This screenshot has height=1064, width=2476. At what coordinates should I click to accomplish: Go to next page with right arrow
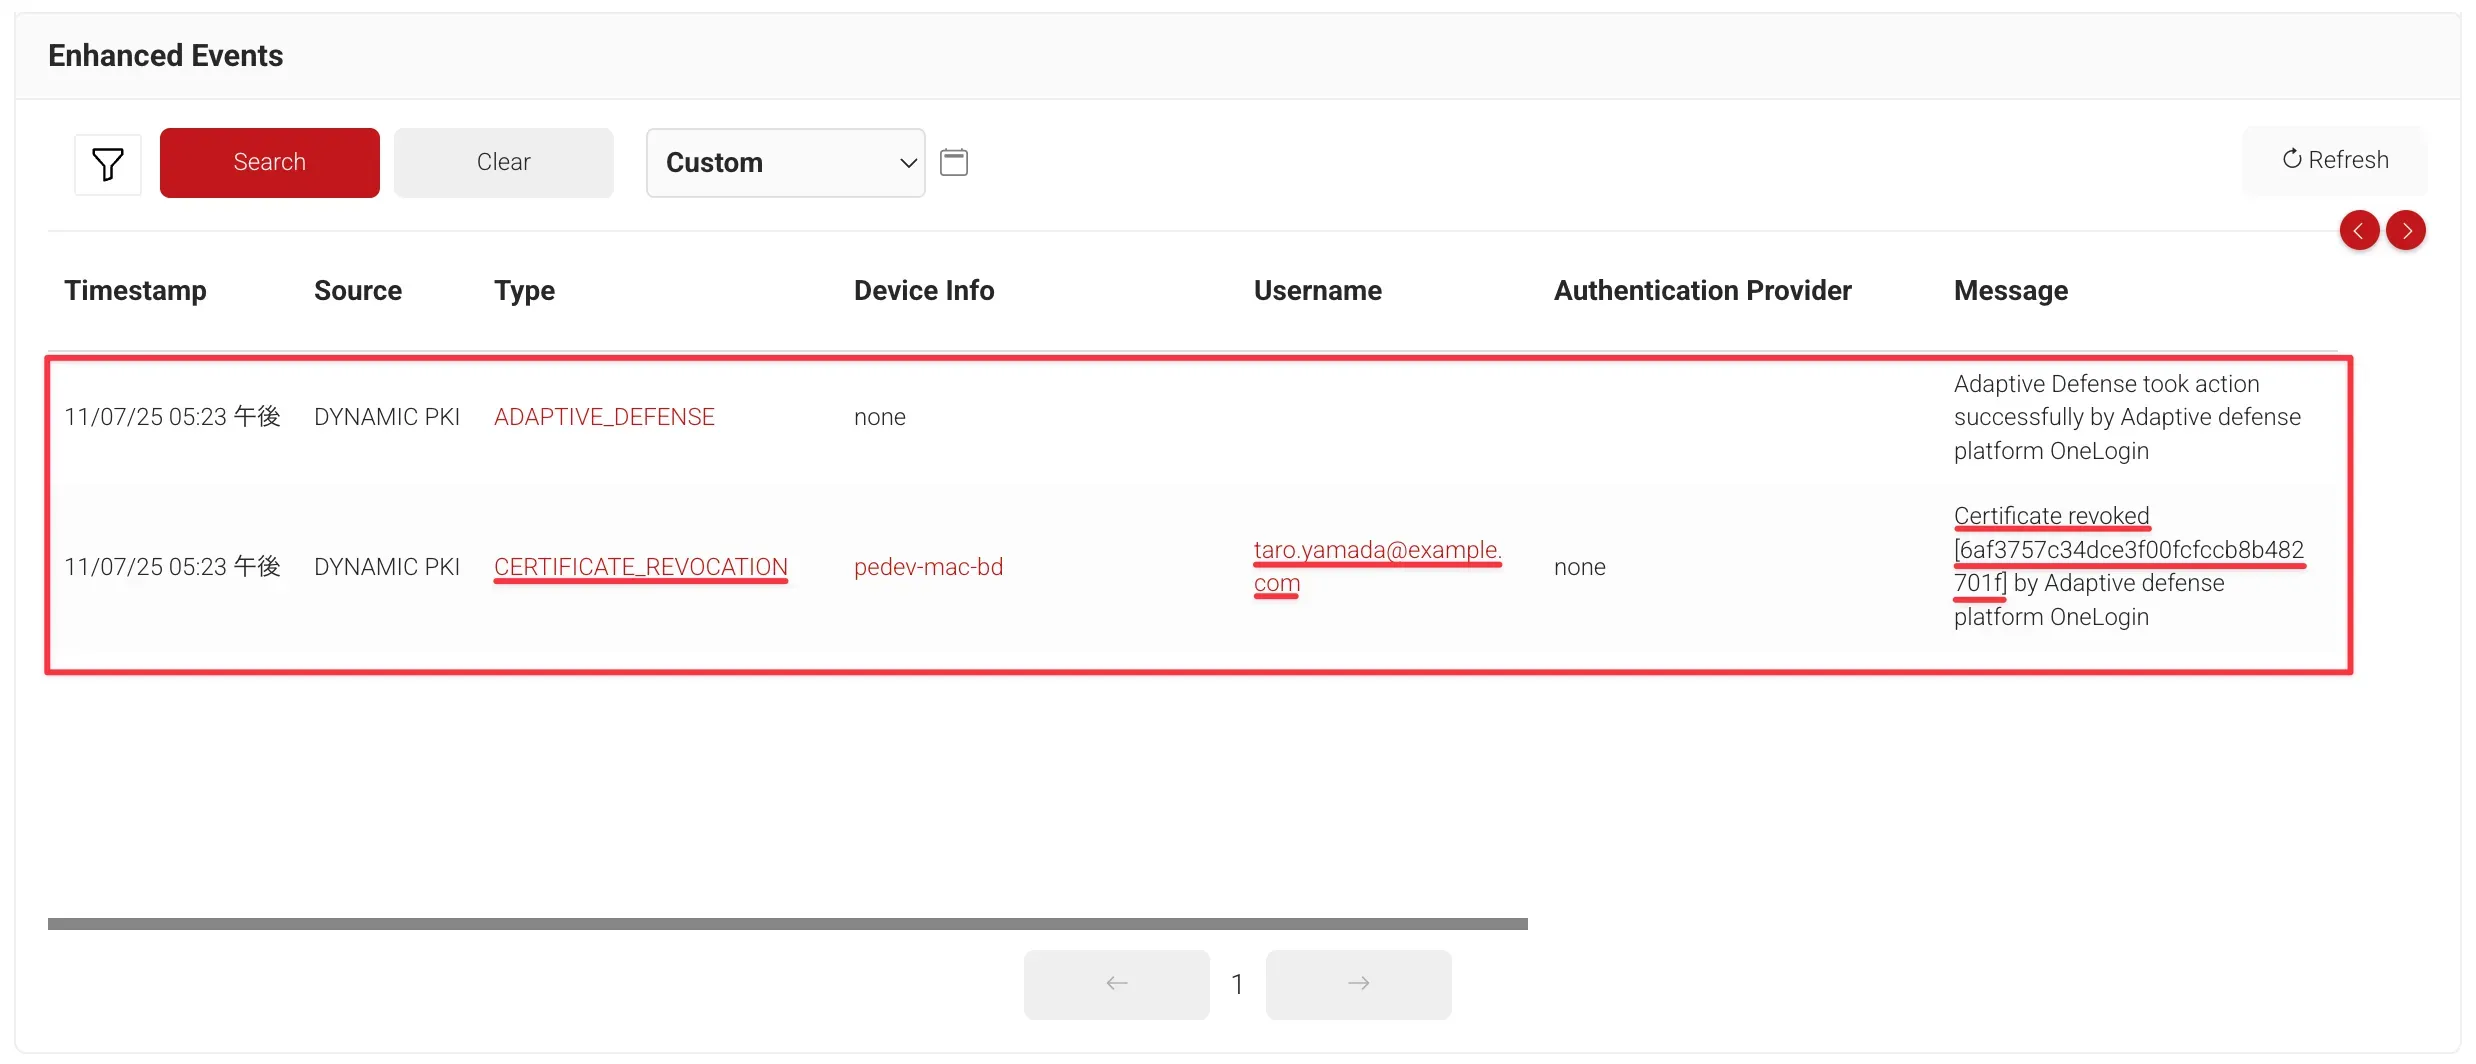point(1358,984)
